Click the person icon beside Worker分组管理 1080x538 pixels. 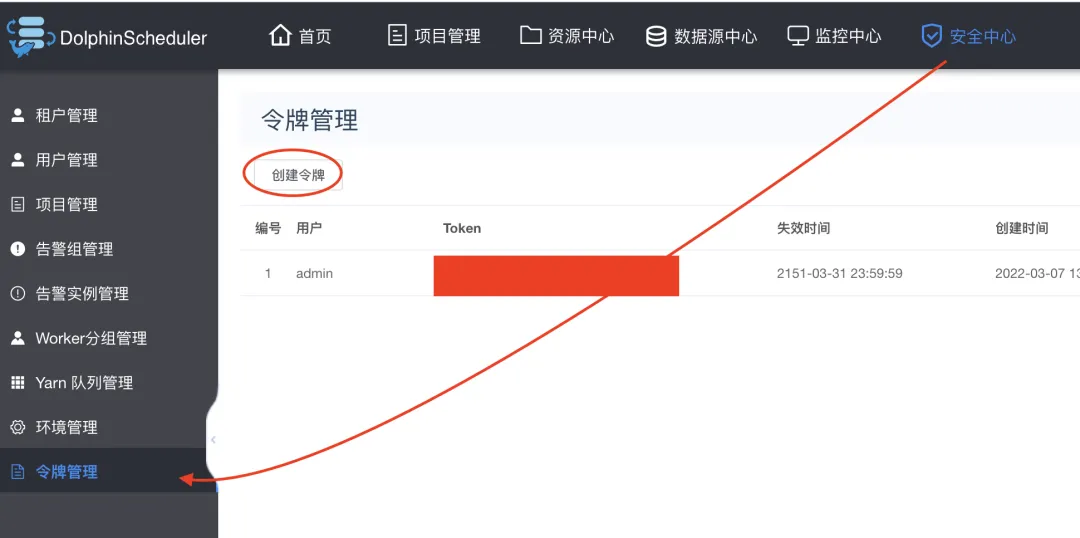pyautogui.click(x=18, y=338)
